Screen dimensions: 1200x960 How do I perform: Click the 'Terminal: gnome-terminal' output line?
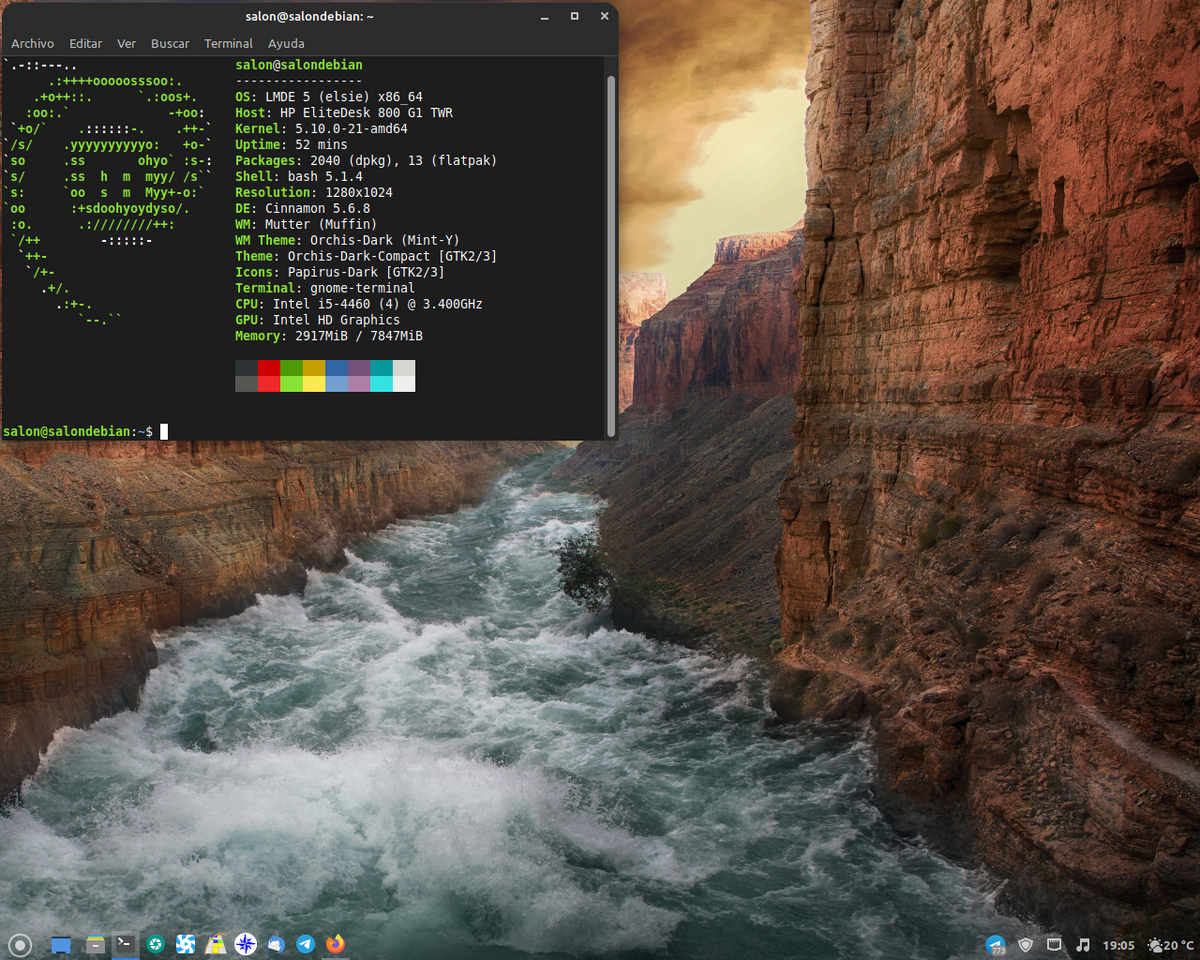[325, 289]
